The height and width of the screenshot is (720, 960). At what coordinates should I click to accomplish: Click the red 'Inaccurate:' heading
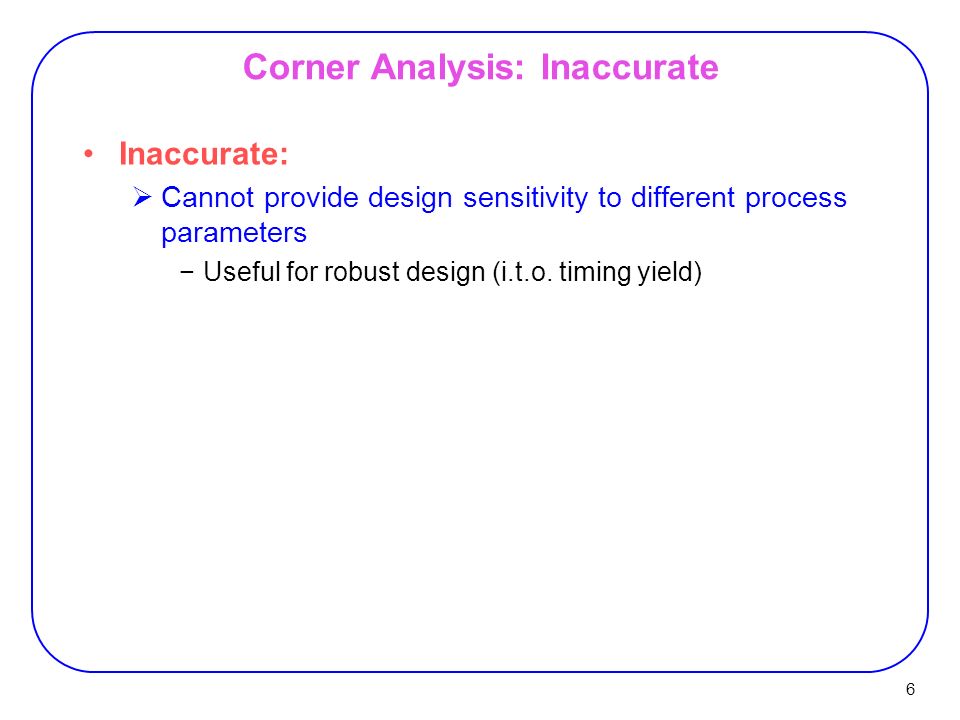click(203, 153)
